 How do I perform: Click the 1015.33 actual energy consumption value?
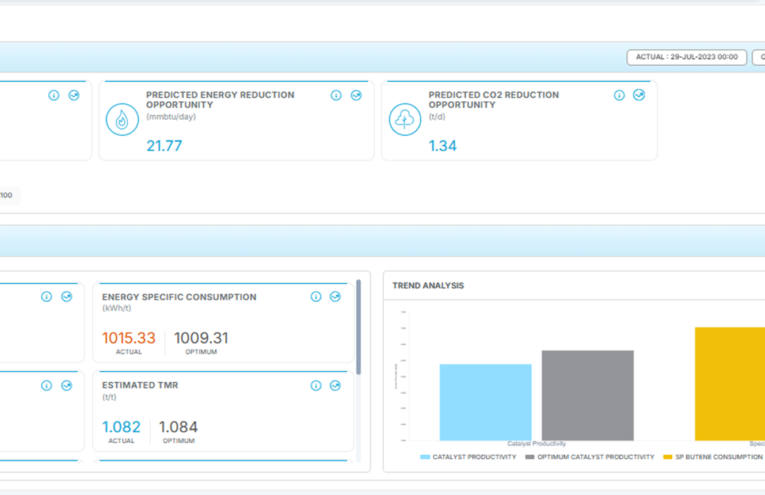click(x=129, y=338)
